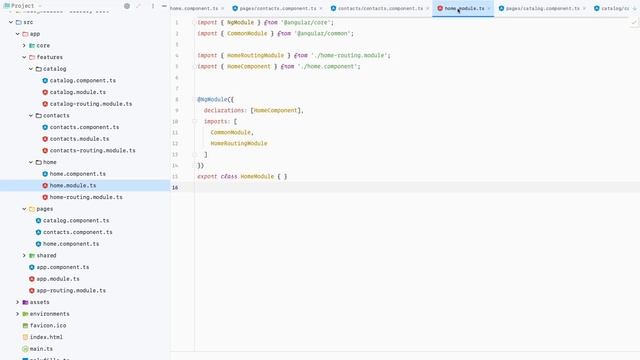Expand the assets folder
The width and height of the screenshot is (640, 360).
point(18,302)
